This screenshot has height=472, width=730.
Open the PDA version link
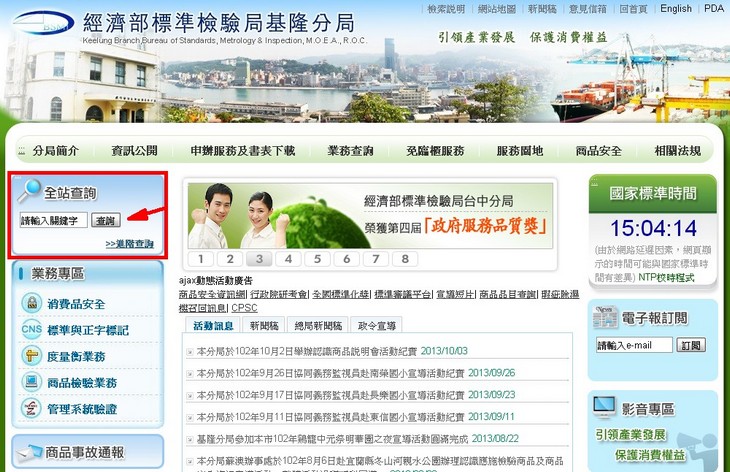click(713, 8)
